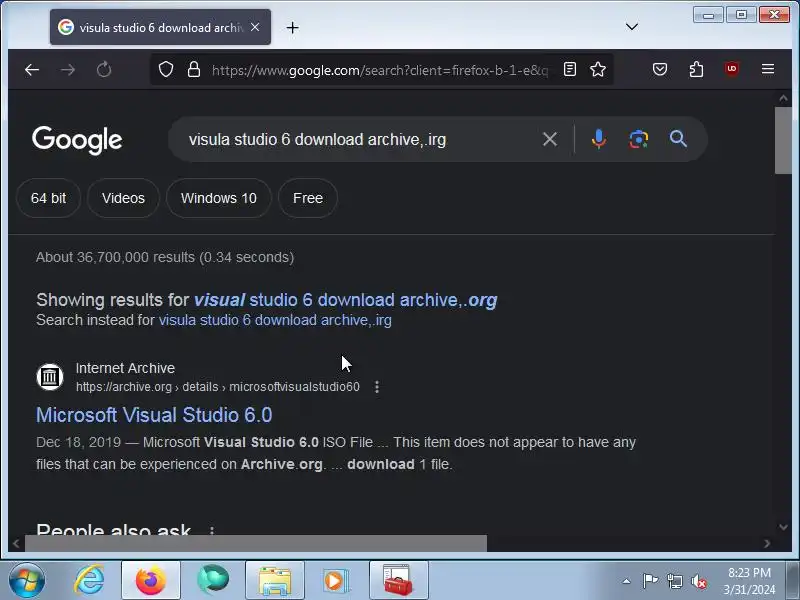Click the forward navigation arrow
Viewport: 800px width, 600px height.
tap(67, 69)
